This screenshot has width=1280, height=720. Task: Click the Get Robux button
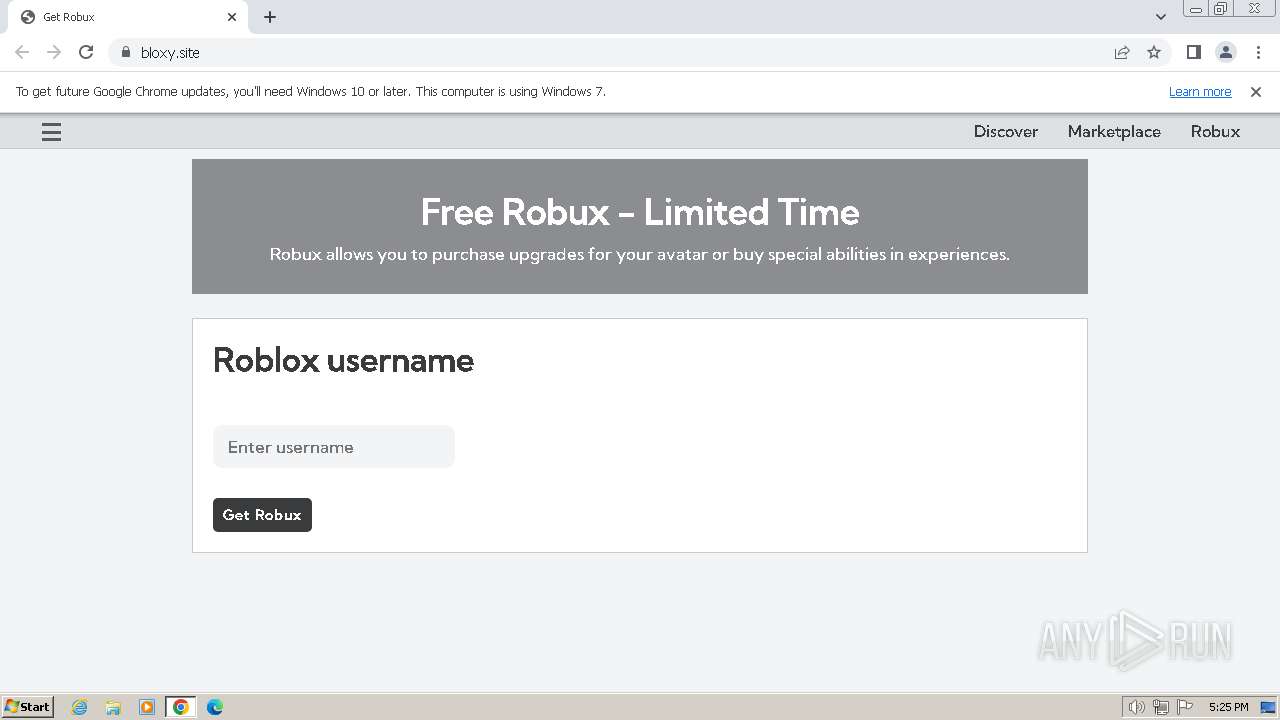click(x=262, y=515)
